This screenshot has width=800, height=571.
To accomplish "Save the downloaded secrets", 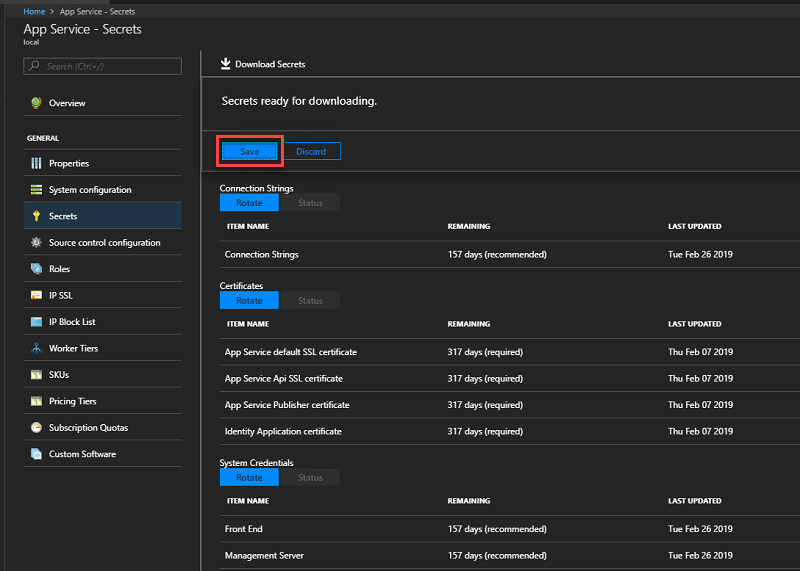I will click(249, 152).
